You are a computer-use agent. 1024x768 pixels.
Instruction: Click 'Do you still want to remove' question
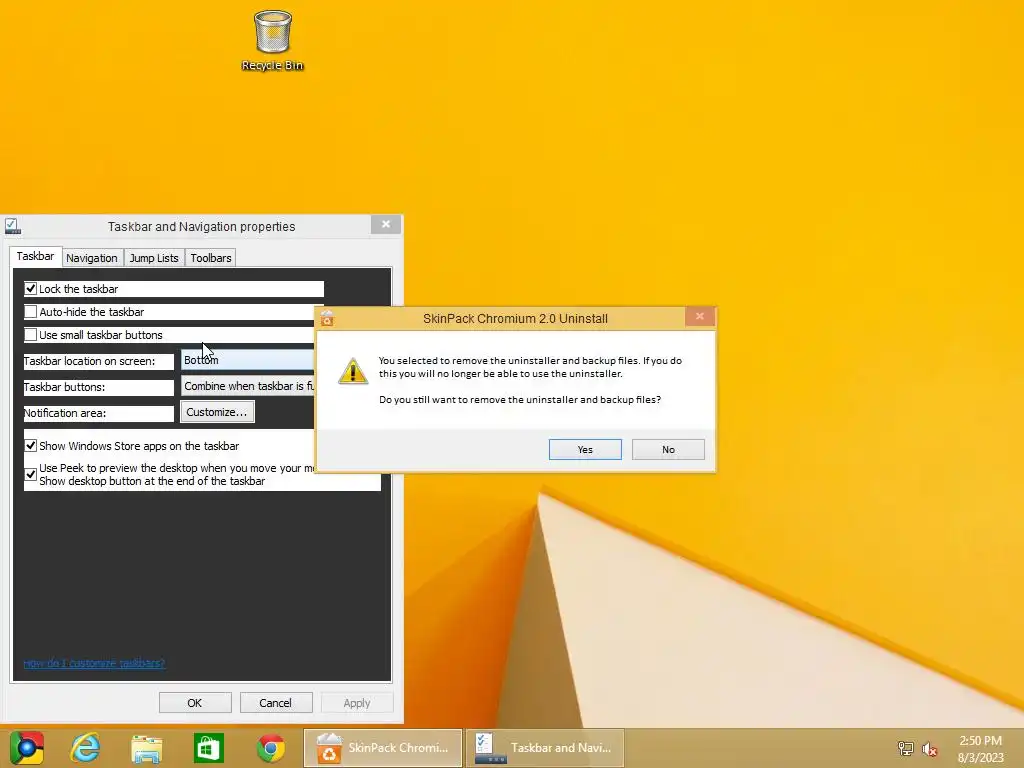tap(520, 399)
